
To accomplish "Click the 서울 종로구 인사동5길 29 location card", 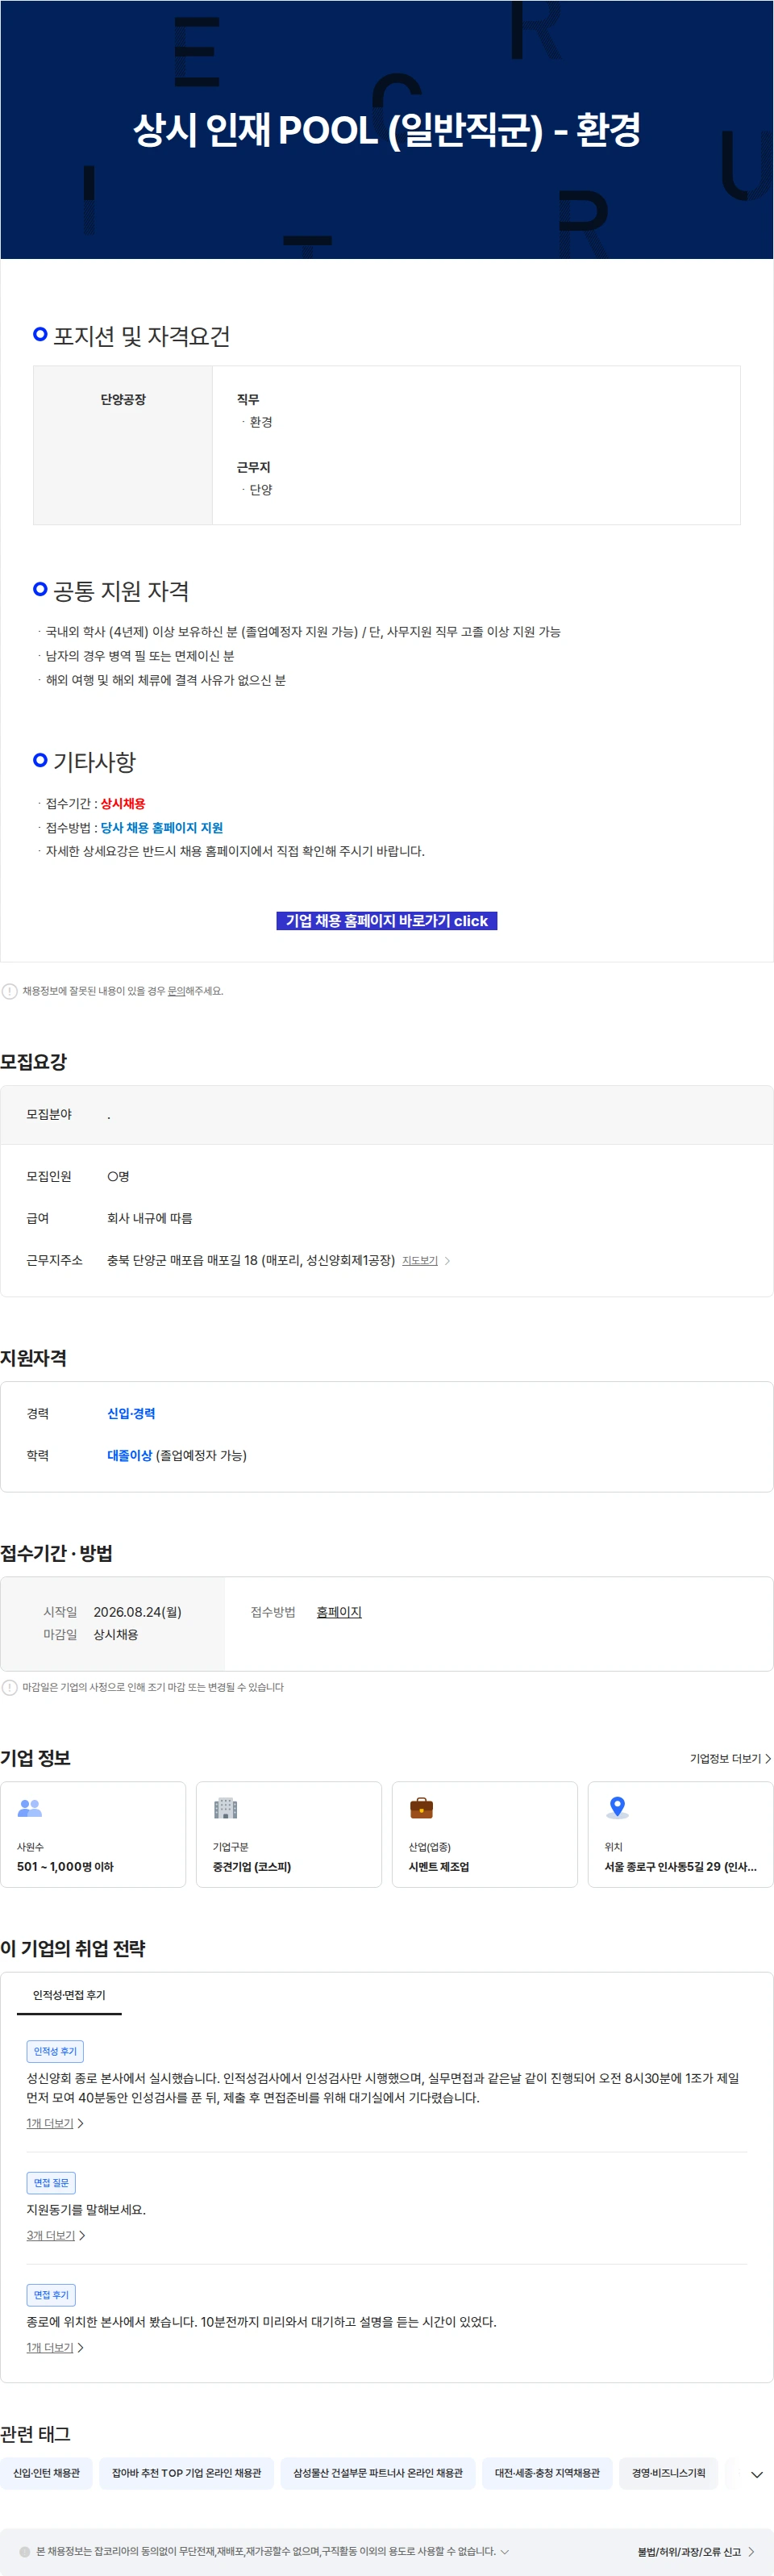I will pyautogui.click(x=681, y=1834).
